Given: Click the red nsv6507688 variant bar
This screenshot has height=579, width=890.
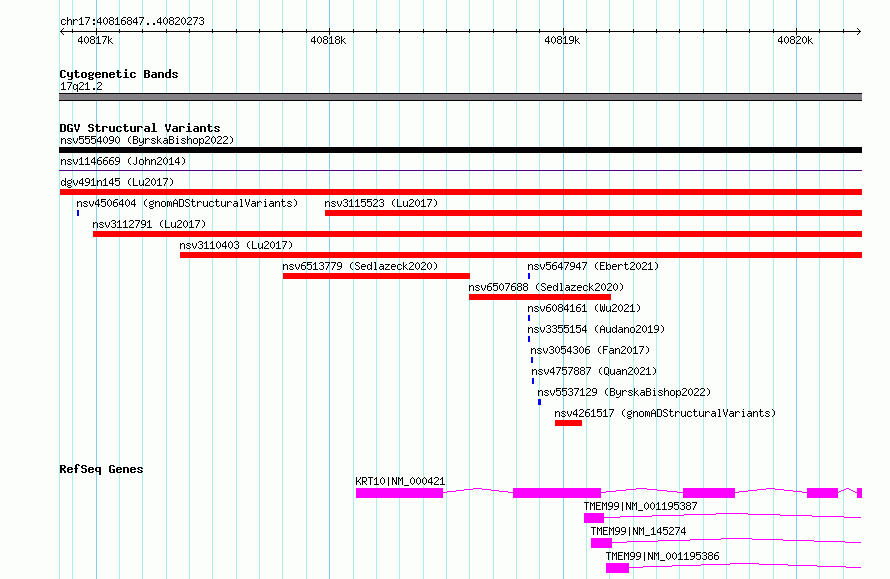Looking at the screenshot, I should coord(540,297).
